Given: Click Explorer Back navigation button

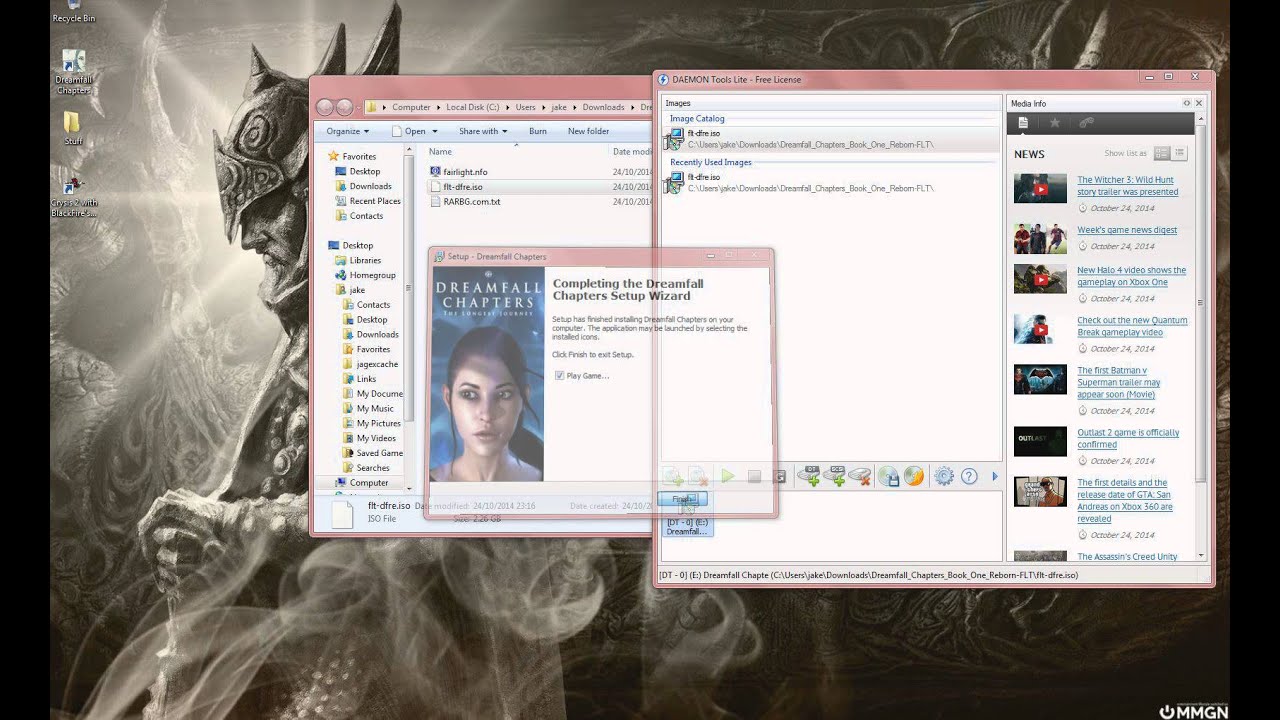Looking at the screenshot, I should (324, 107).
